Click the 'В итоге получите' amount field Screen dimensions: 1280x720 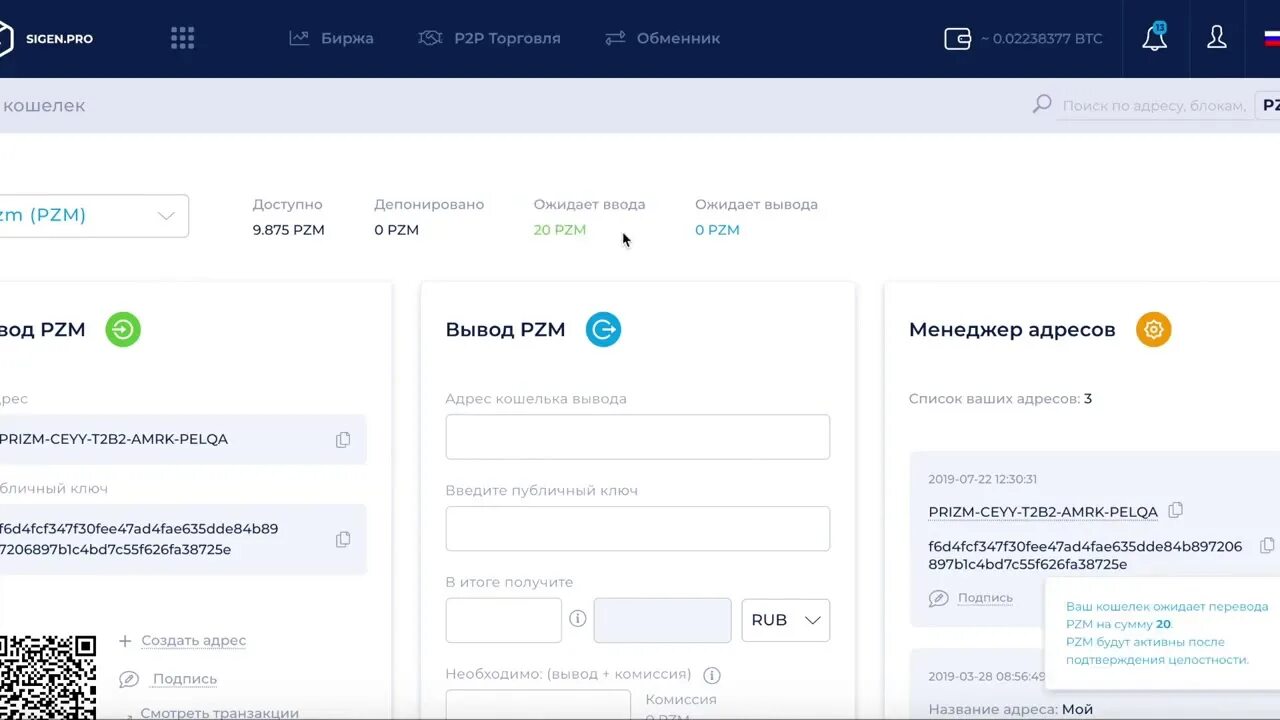503,620
